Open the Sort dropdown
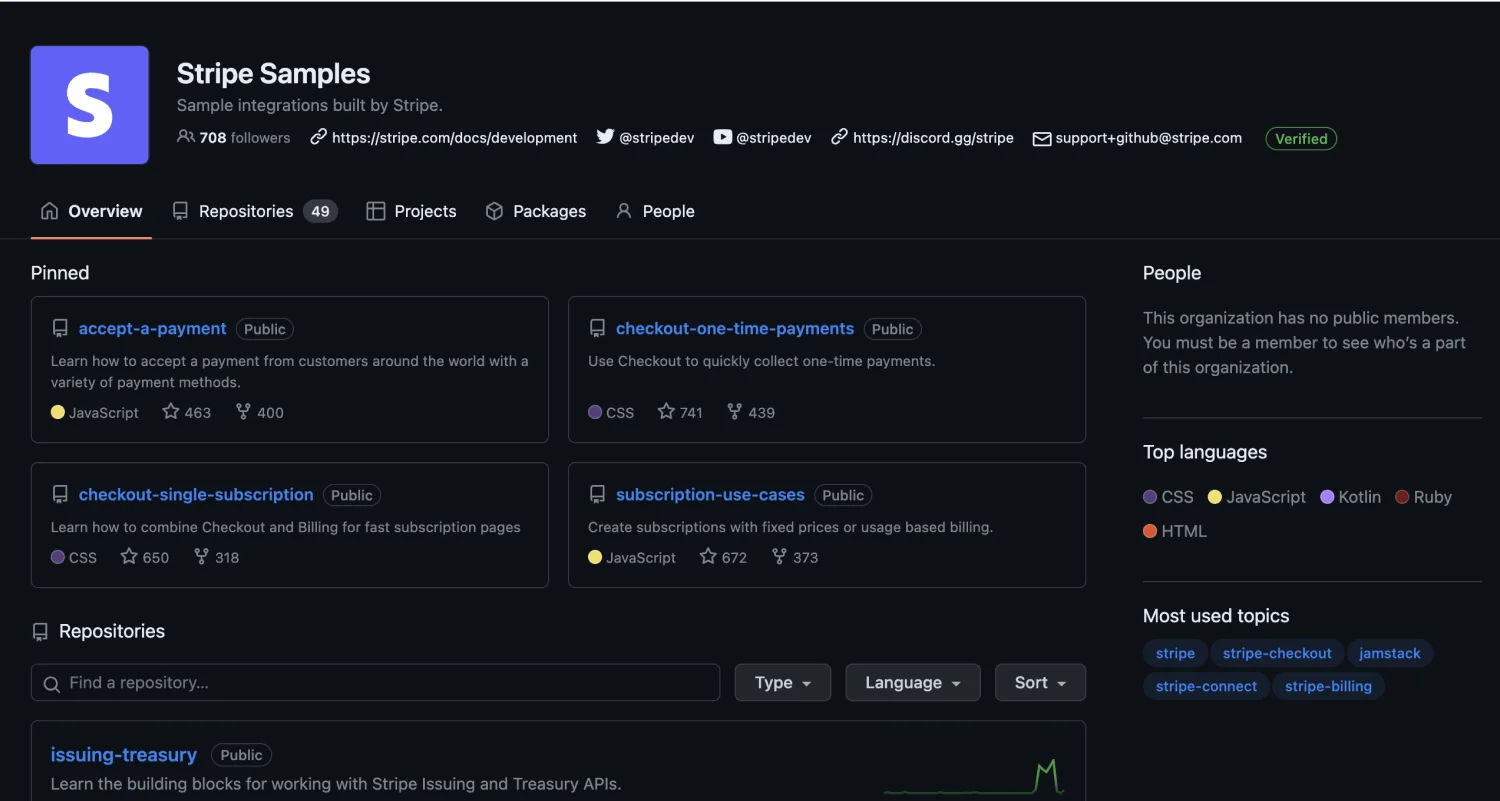Image resolution: width=1500 pixels, height=801 pixels. [1040, 682]
